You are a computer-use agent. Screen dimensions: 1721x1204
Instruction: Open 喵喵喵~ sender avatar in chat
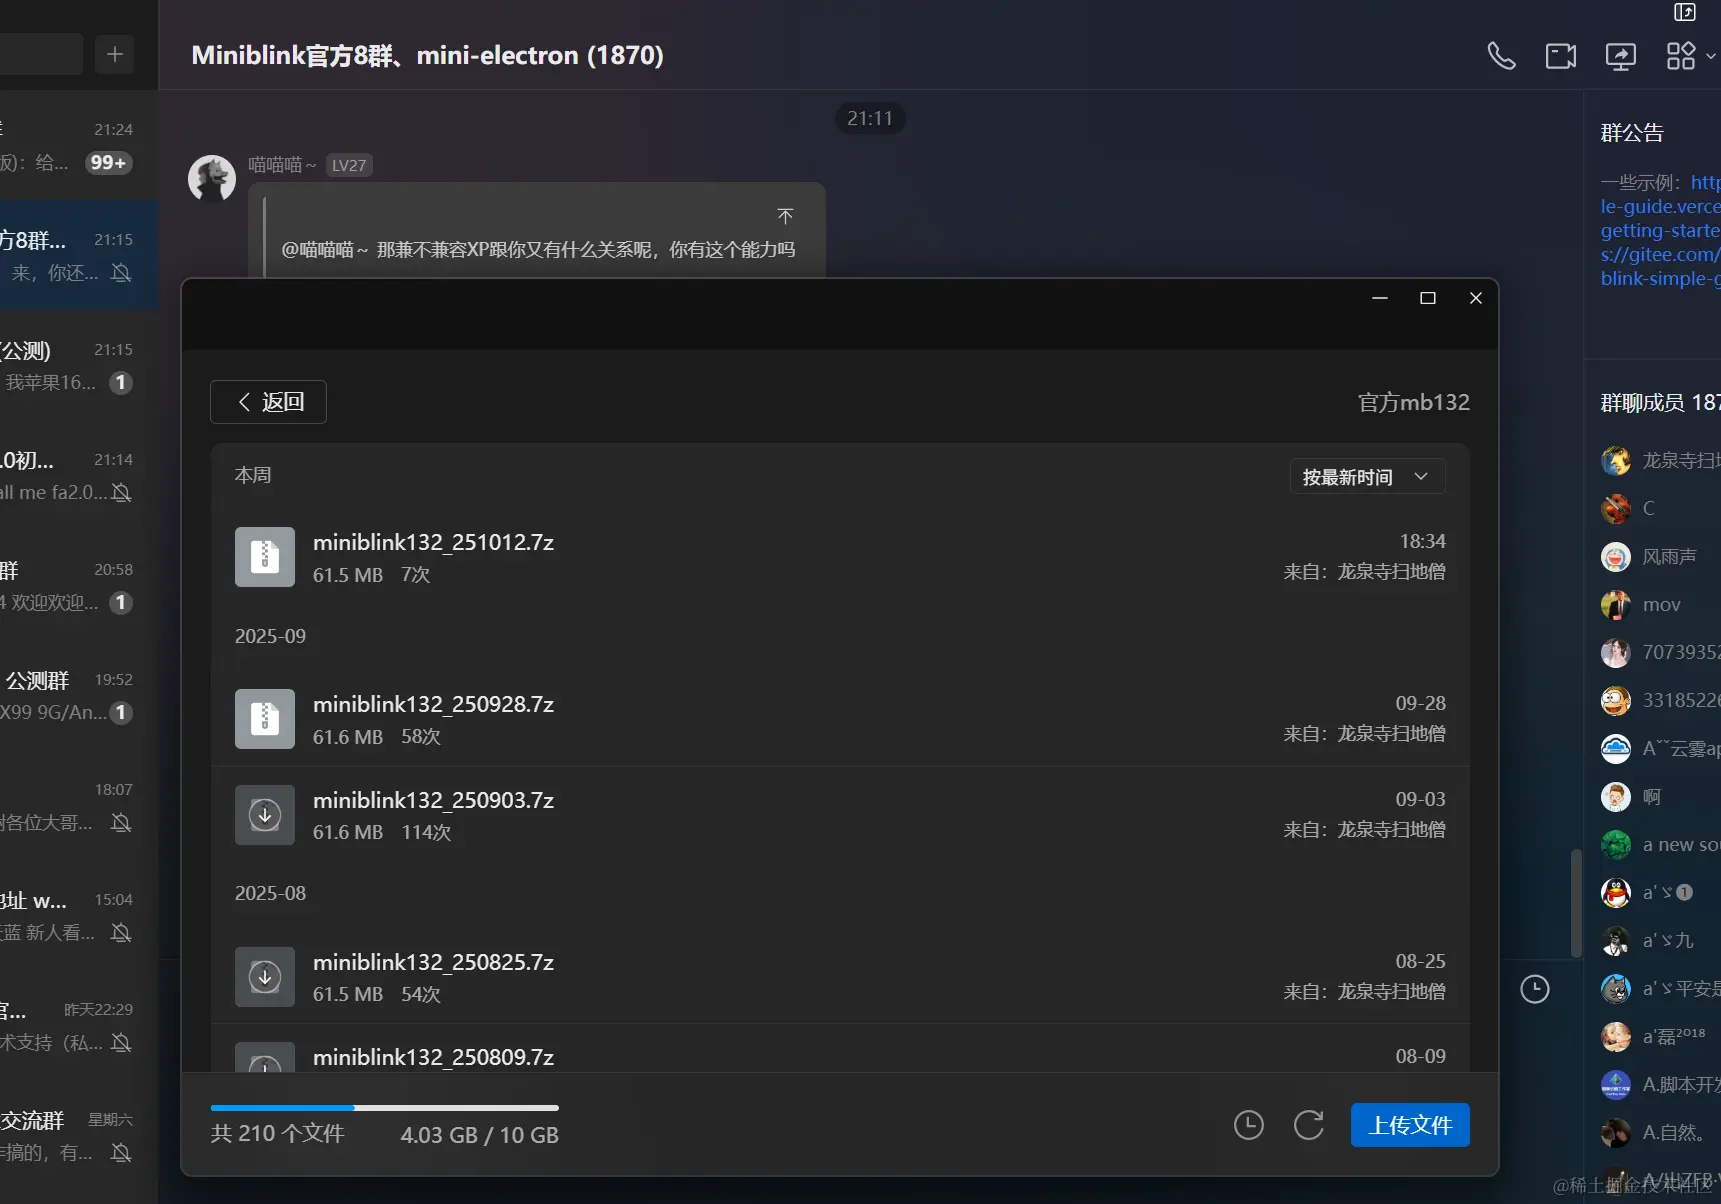click(x=212, y=178)
